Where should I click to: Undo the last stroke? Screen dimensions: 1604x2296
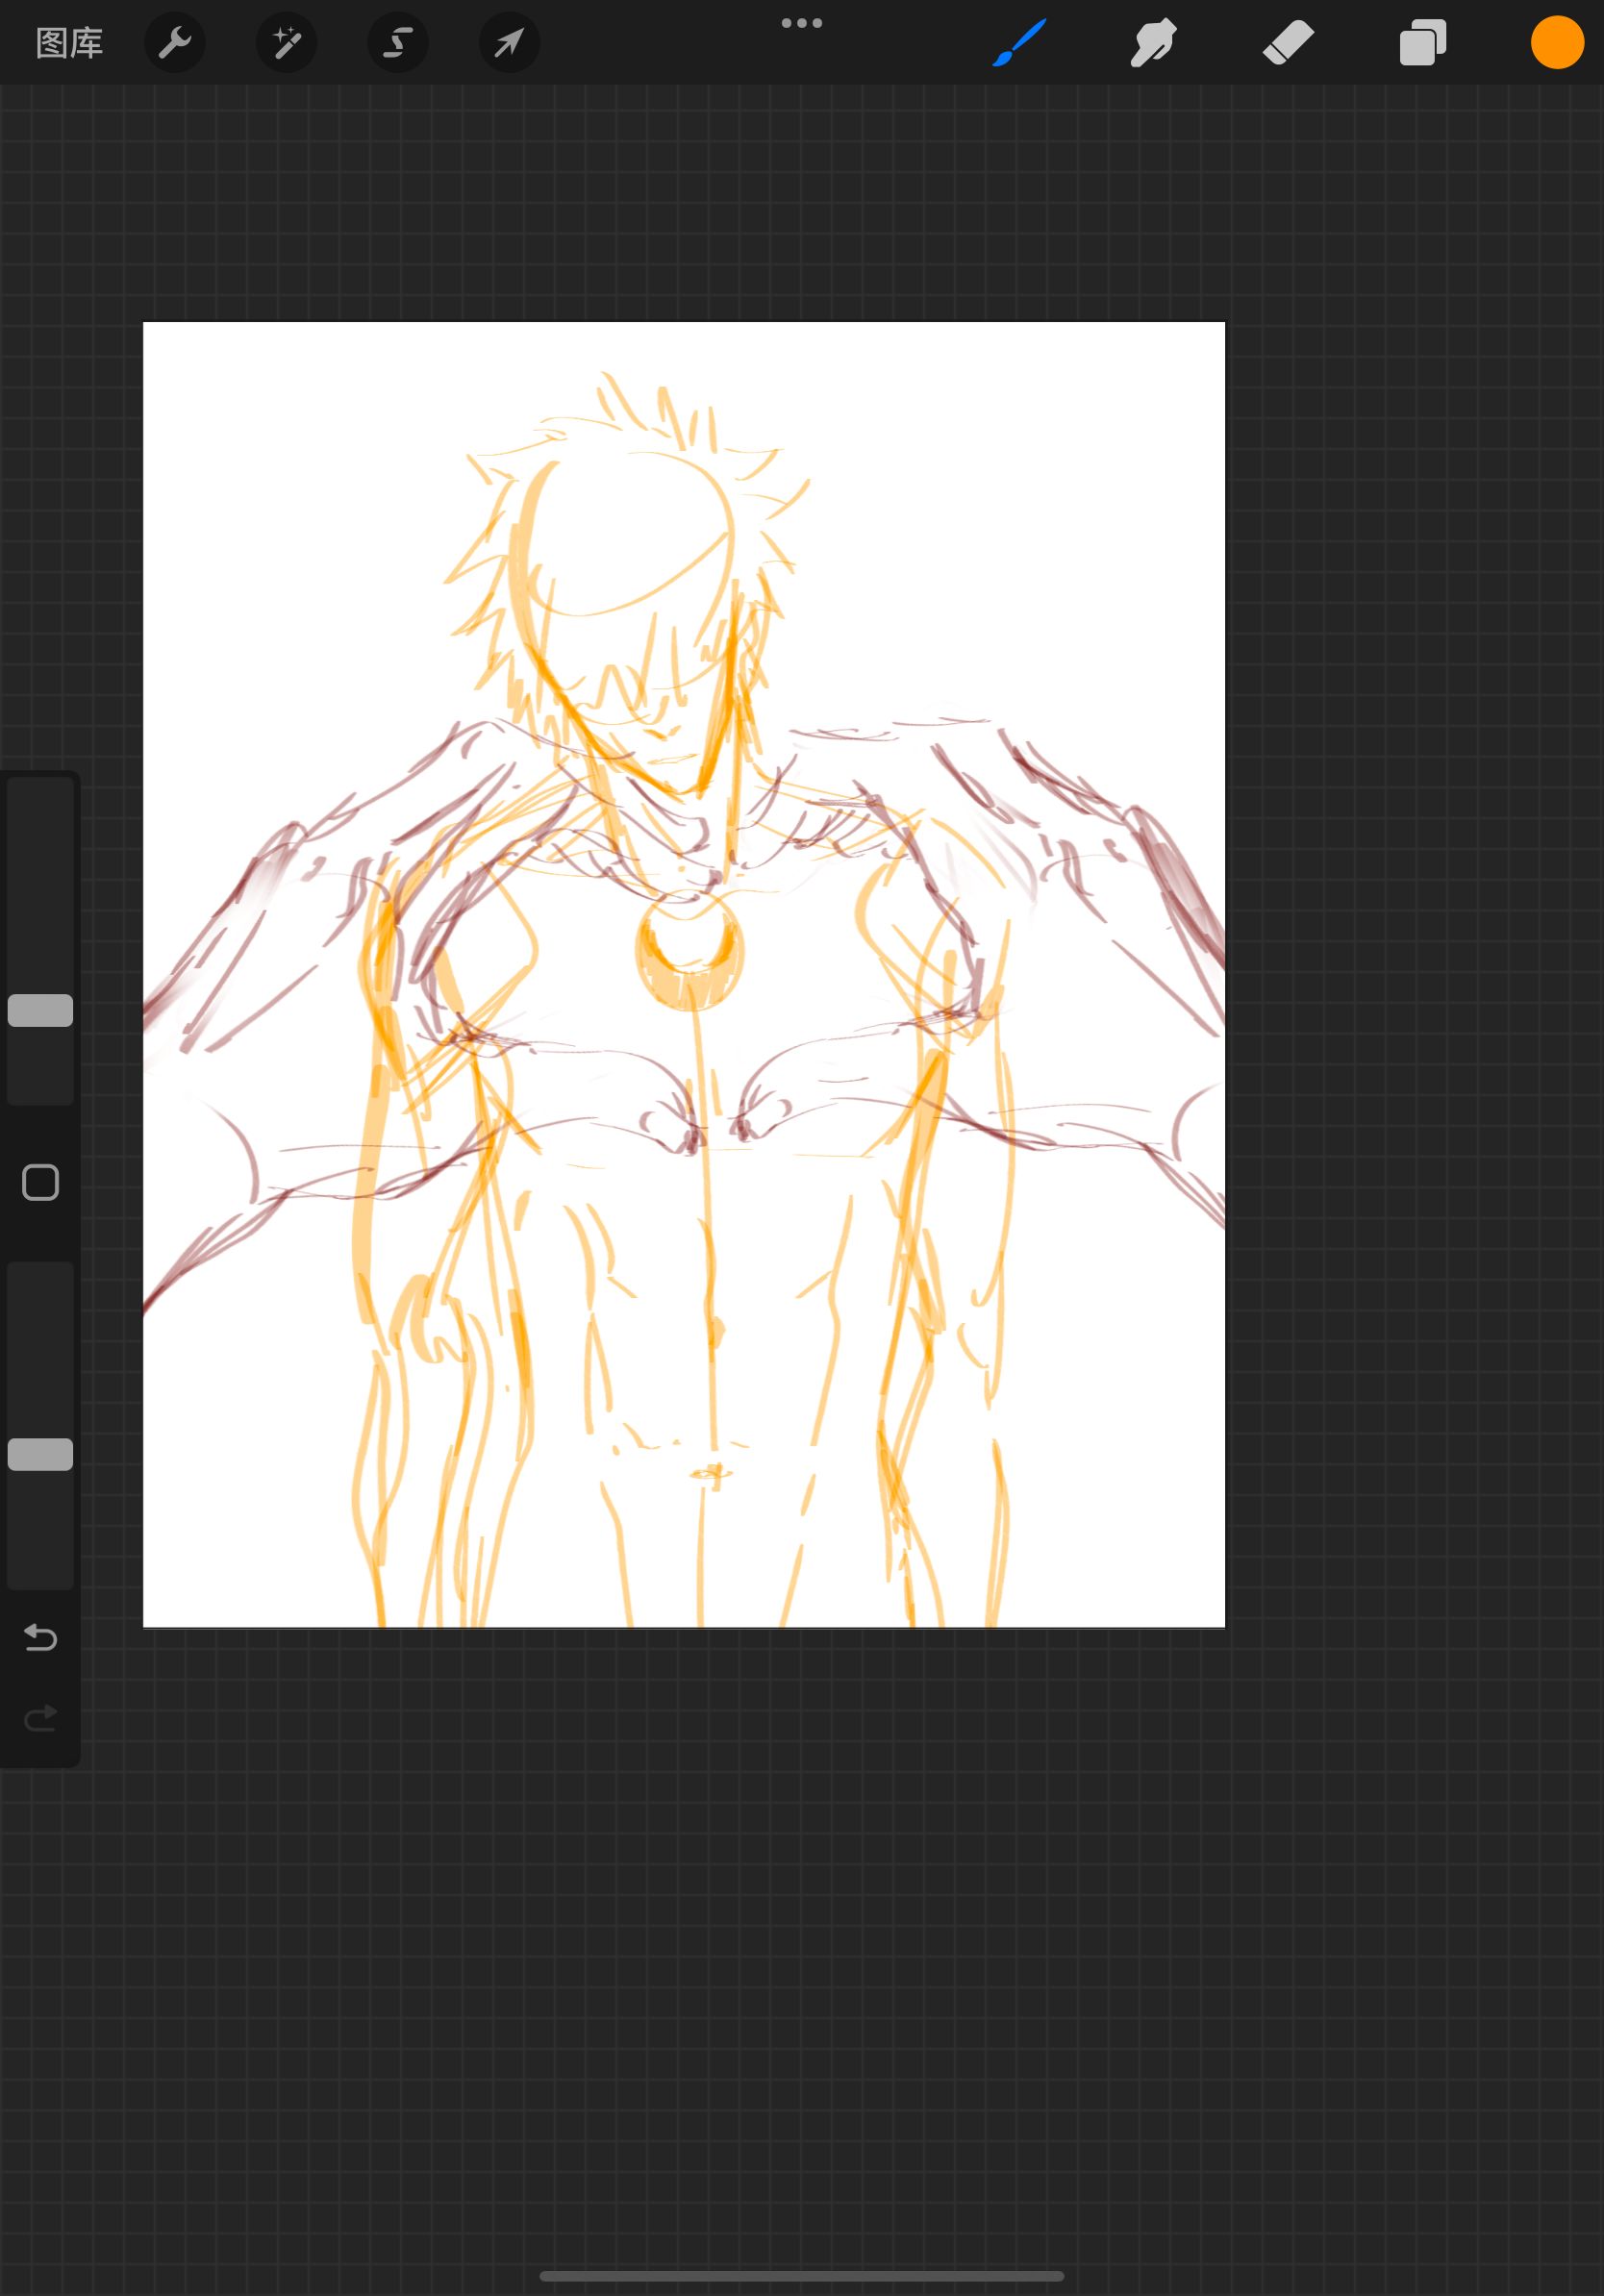tap(40, 1636)
